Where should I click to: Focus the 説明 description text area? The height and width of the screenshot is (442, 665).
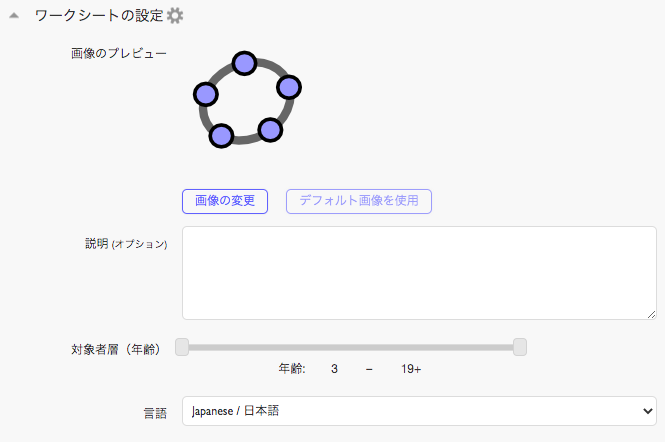point(419,273)
